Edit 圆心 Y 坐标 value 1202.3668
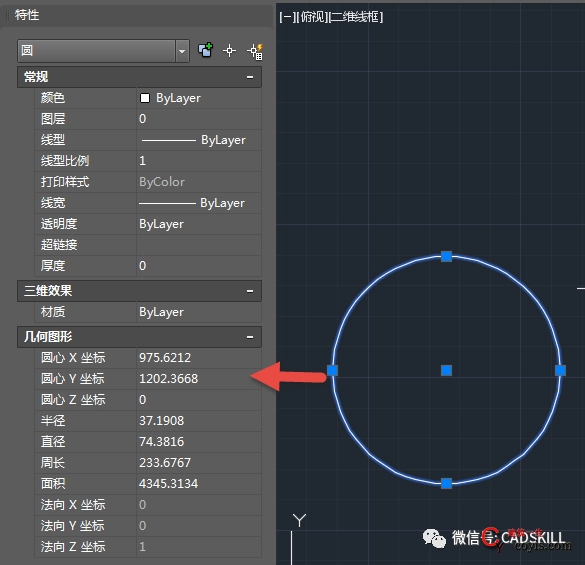The image size is (585, 565). pos(199,379)
